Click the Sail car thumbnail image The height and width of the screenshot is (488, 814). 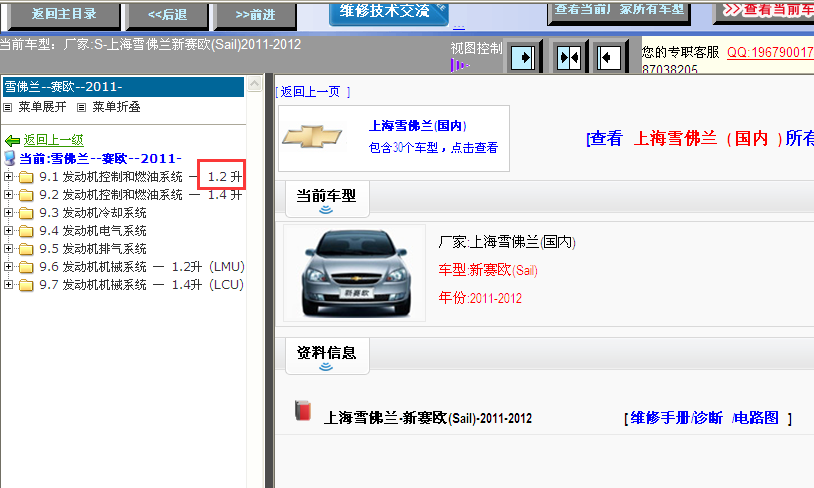pos(355,273)
